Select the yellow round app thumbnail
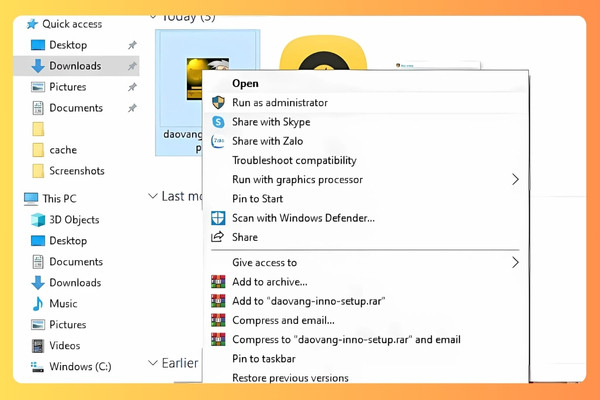 323,53
